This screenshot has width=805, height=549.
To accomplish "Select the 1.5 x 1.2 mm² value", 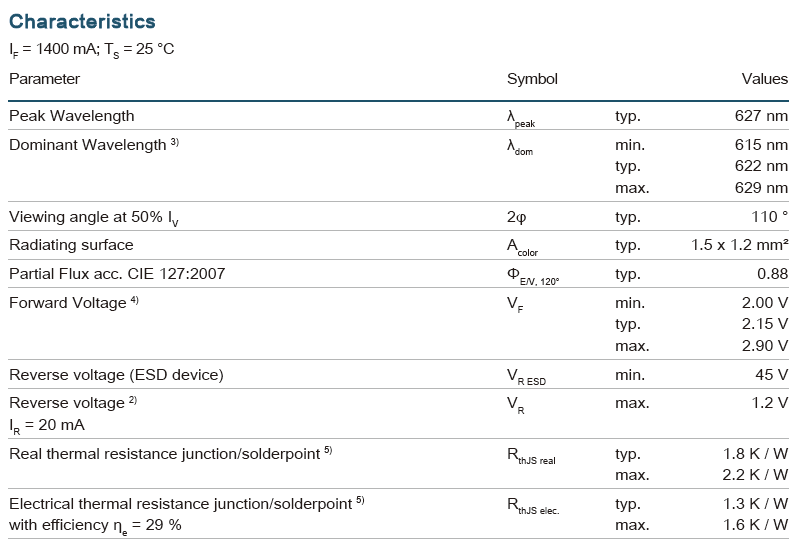I will 739,245.
